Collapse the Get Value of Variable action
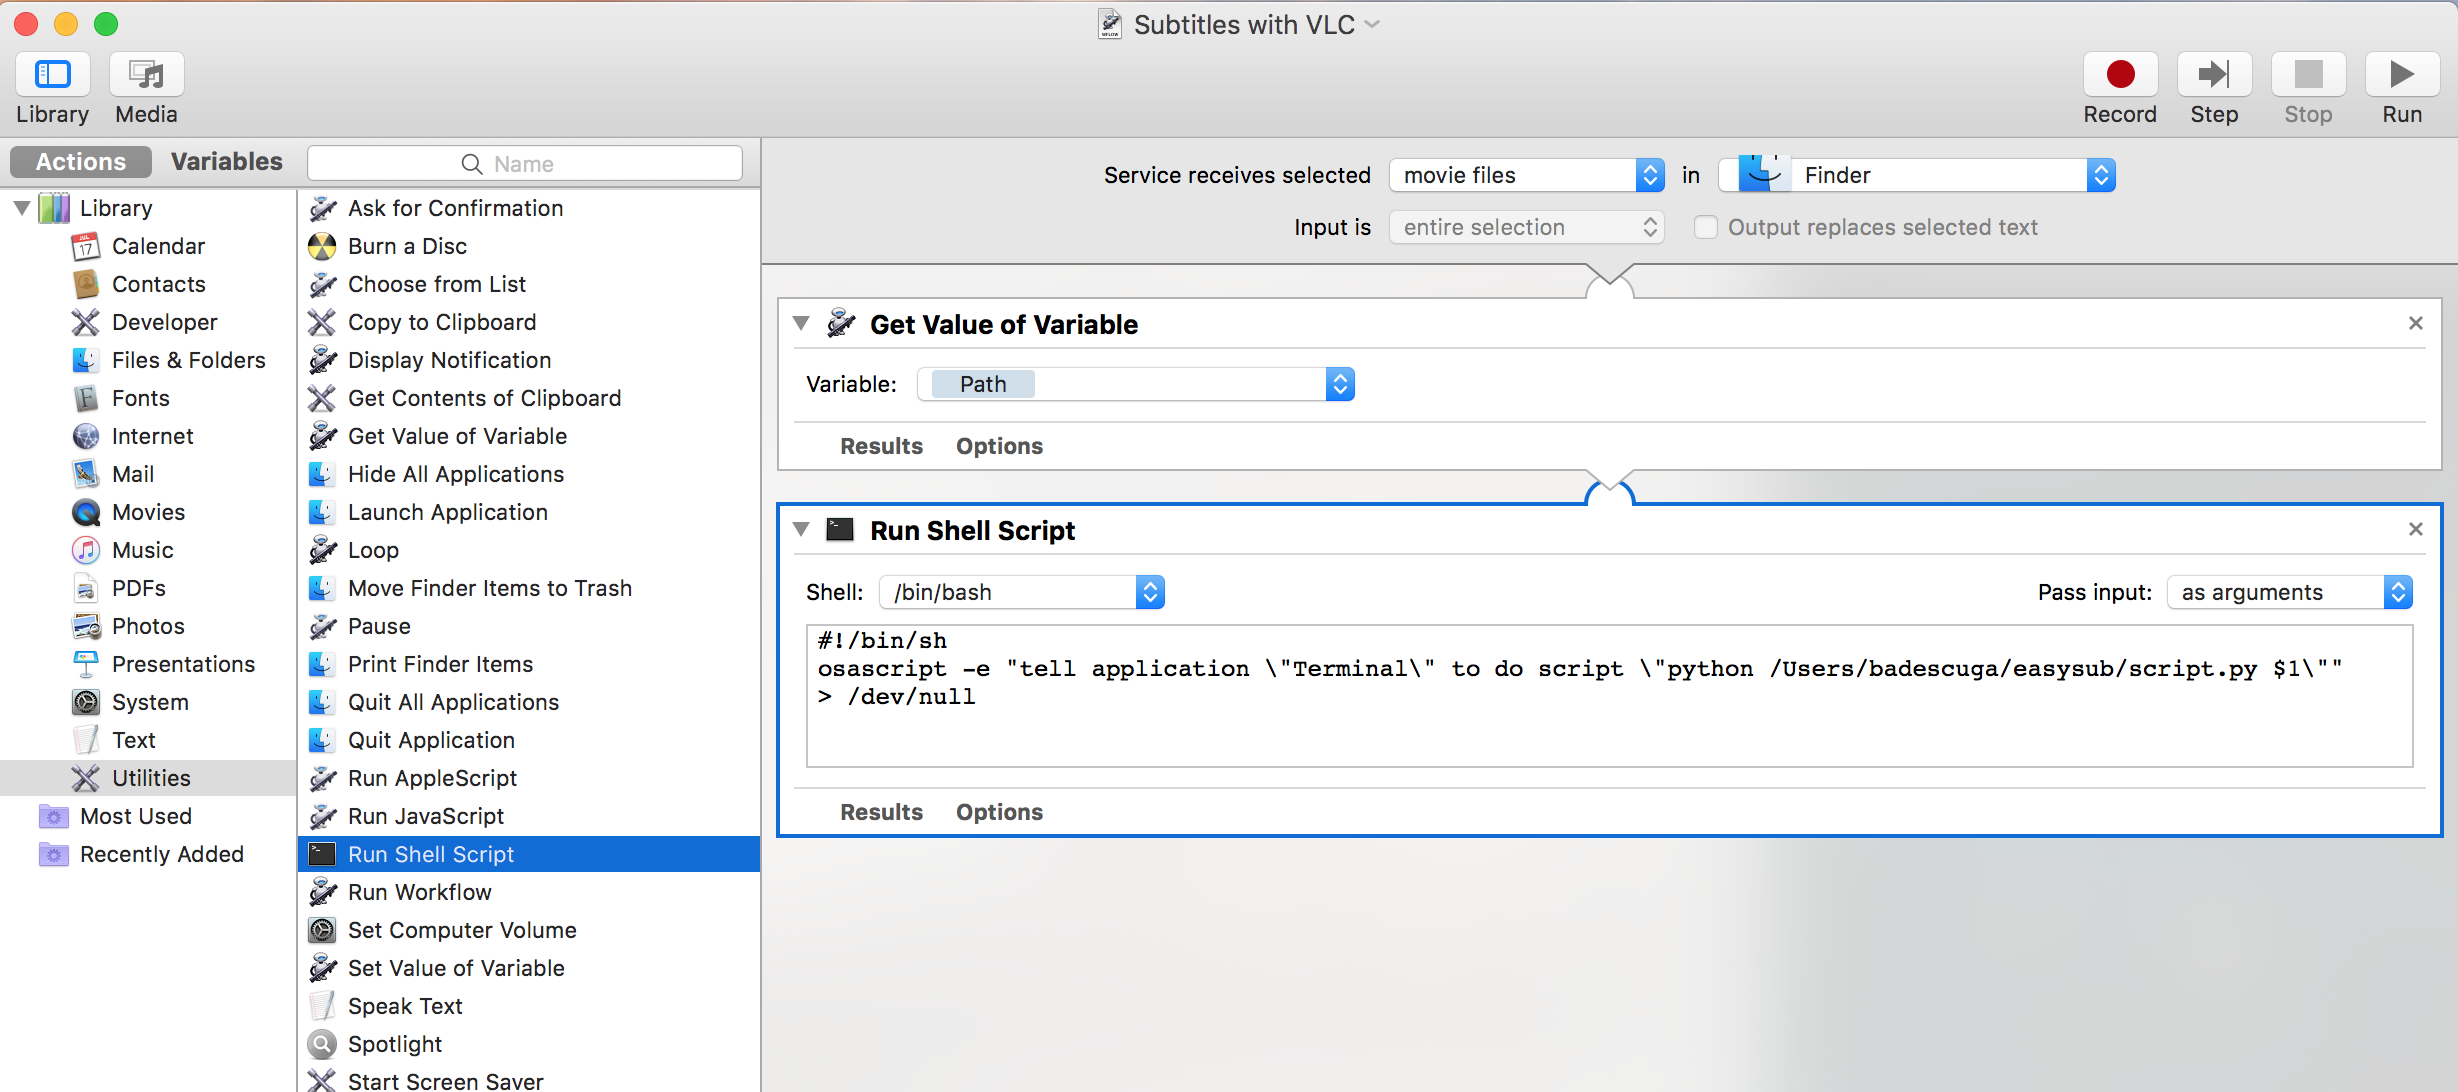The image size is (2458, 1092). [801, 323]
